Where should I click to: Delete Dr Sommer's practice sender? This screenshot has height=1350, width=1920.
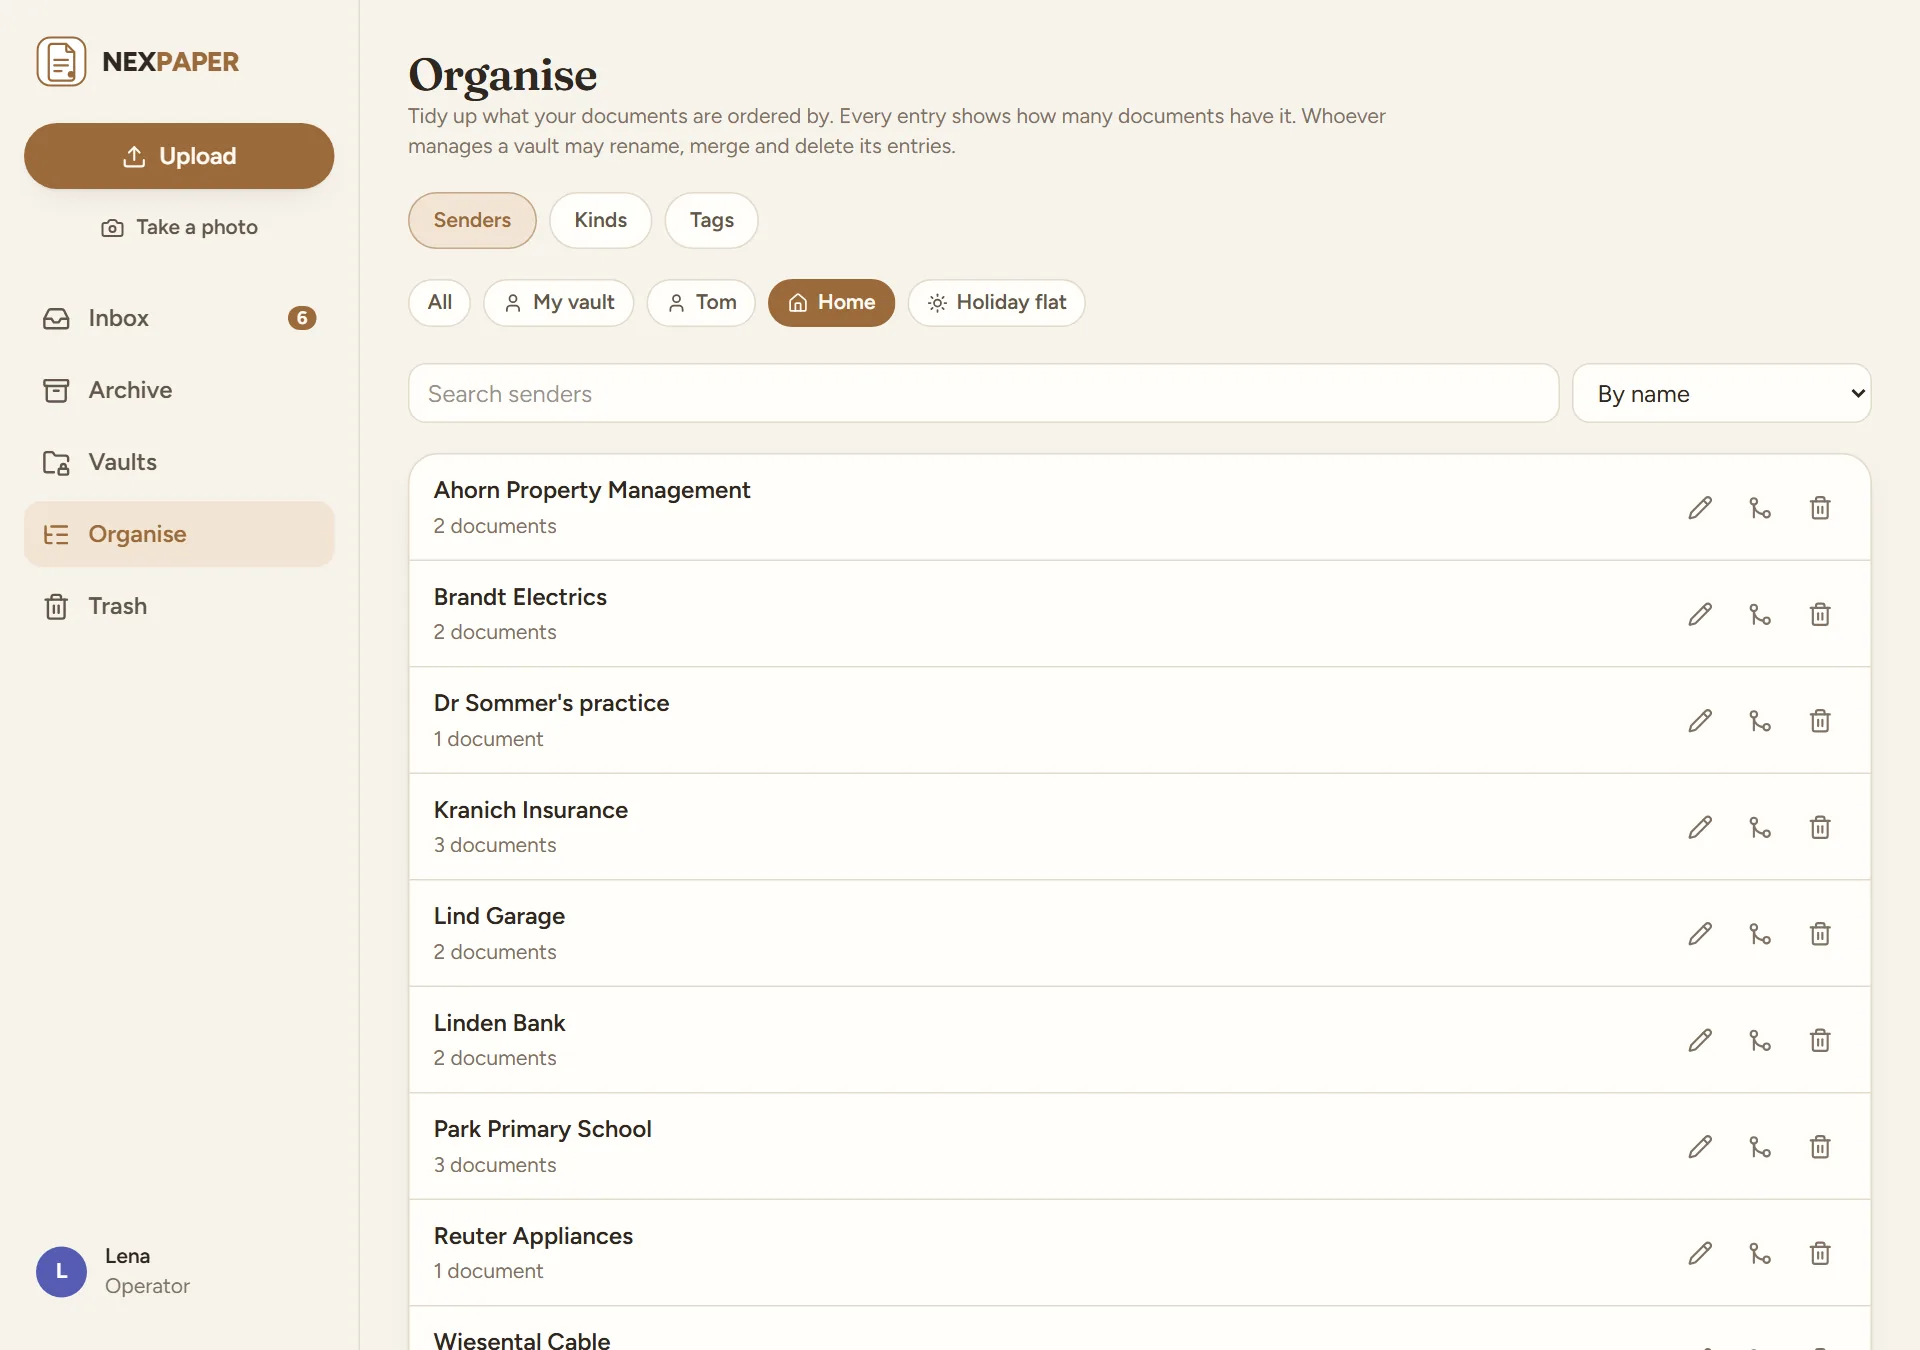[1820, 721]
